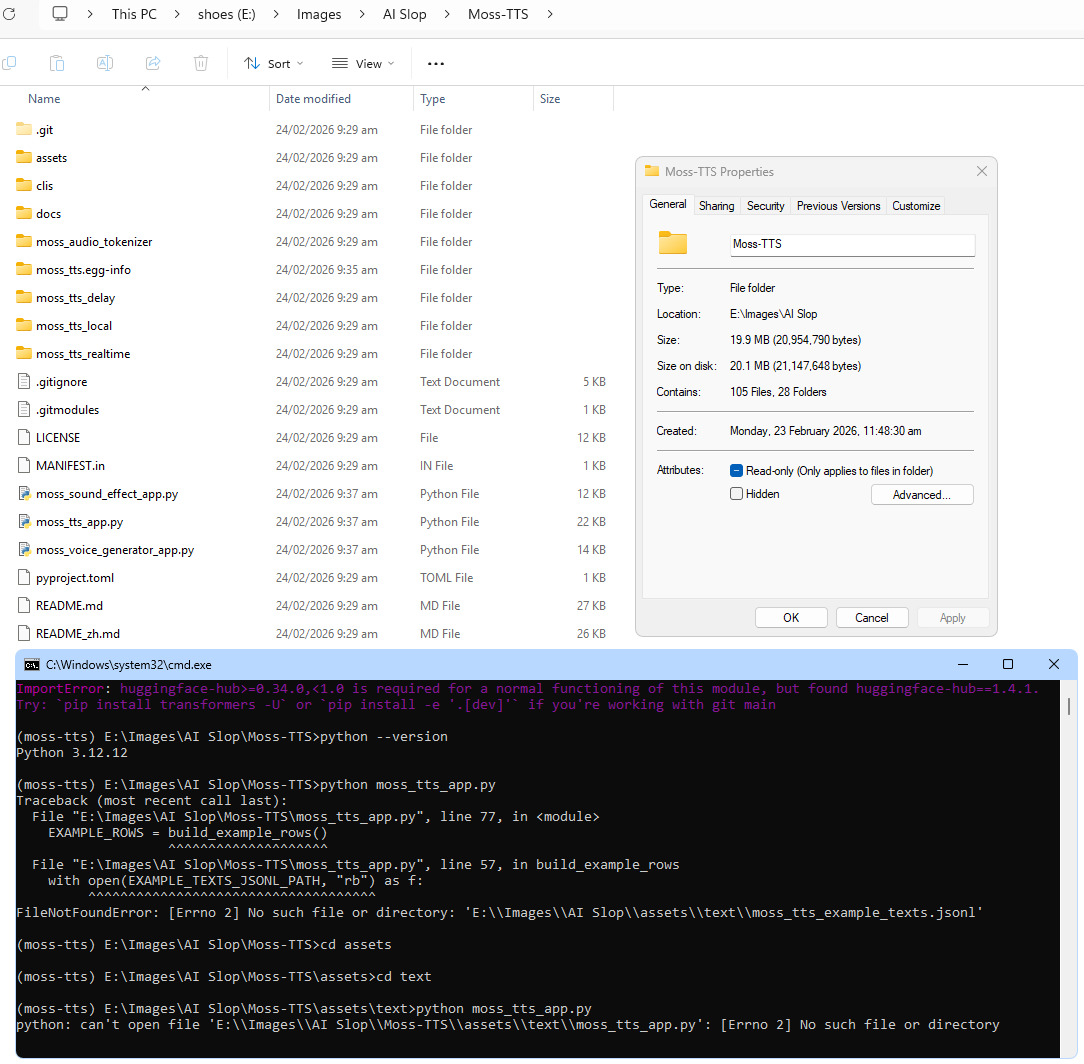
Task: Click the This PC monitor icon in breadcrumb
Action: tap(60, 14)
